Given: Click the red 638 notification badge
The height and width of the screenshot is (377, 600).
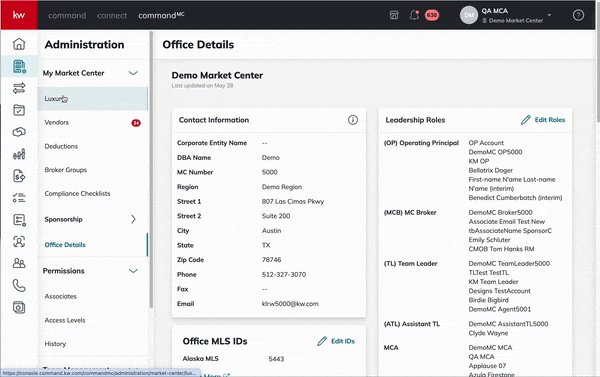Looking at the screenshot, I should [432, 15].
